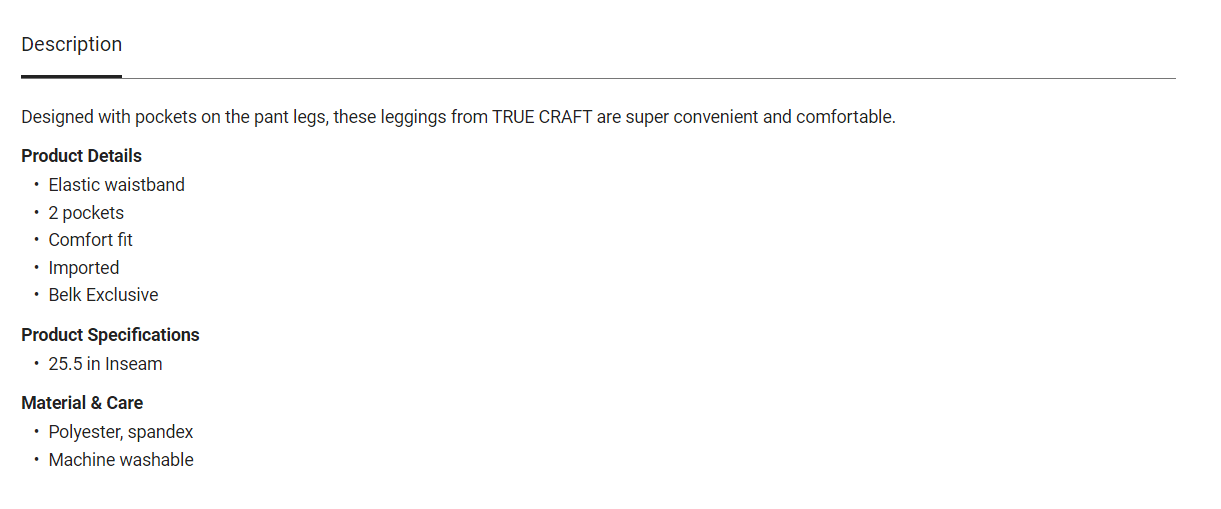Viewport: 1221px width, 509px height.
Task: Click the bullet dot before 'Imported'
Action: point(37,268)
